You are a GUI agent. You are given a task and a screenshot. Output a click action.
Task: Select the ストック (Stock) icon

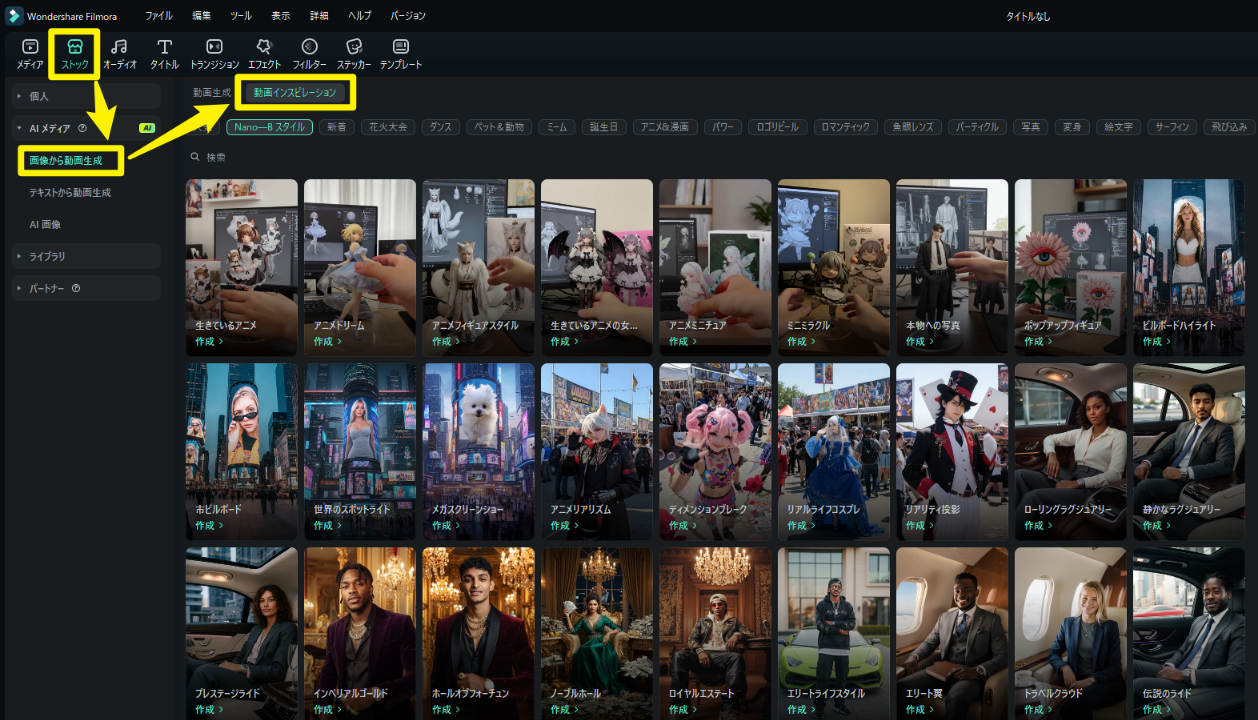coord(75,53)
